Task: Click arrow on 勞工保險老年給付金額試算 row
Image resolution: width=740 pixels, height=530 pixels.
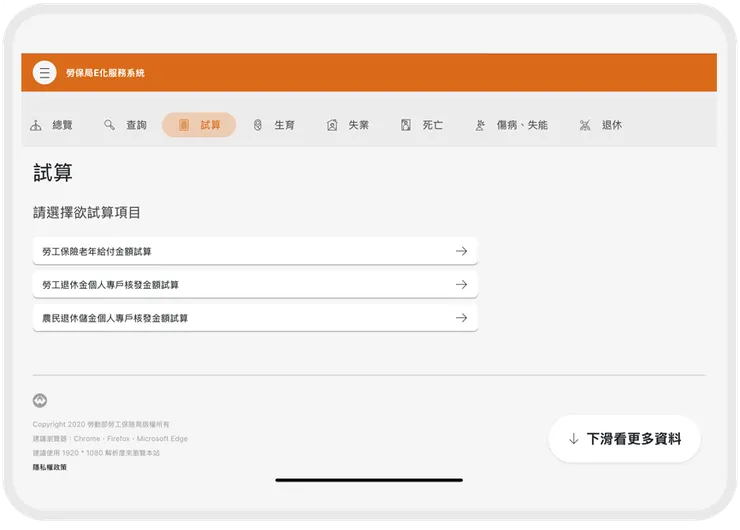Action: 462,251
